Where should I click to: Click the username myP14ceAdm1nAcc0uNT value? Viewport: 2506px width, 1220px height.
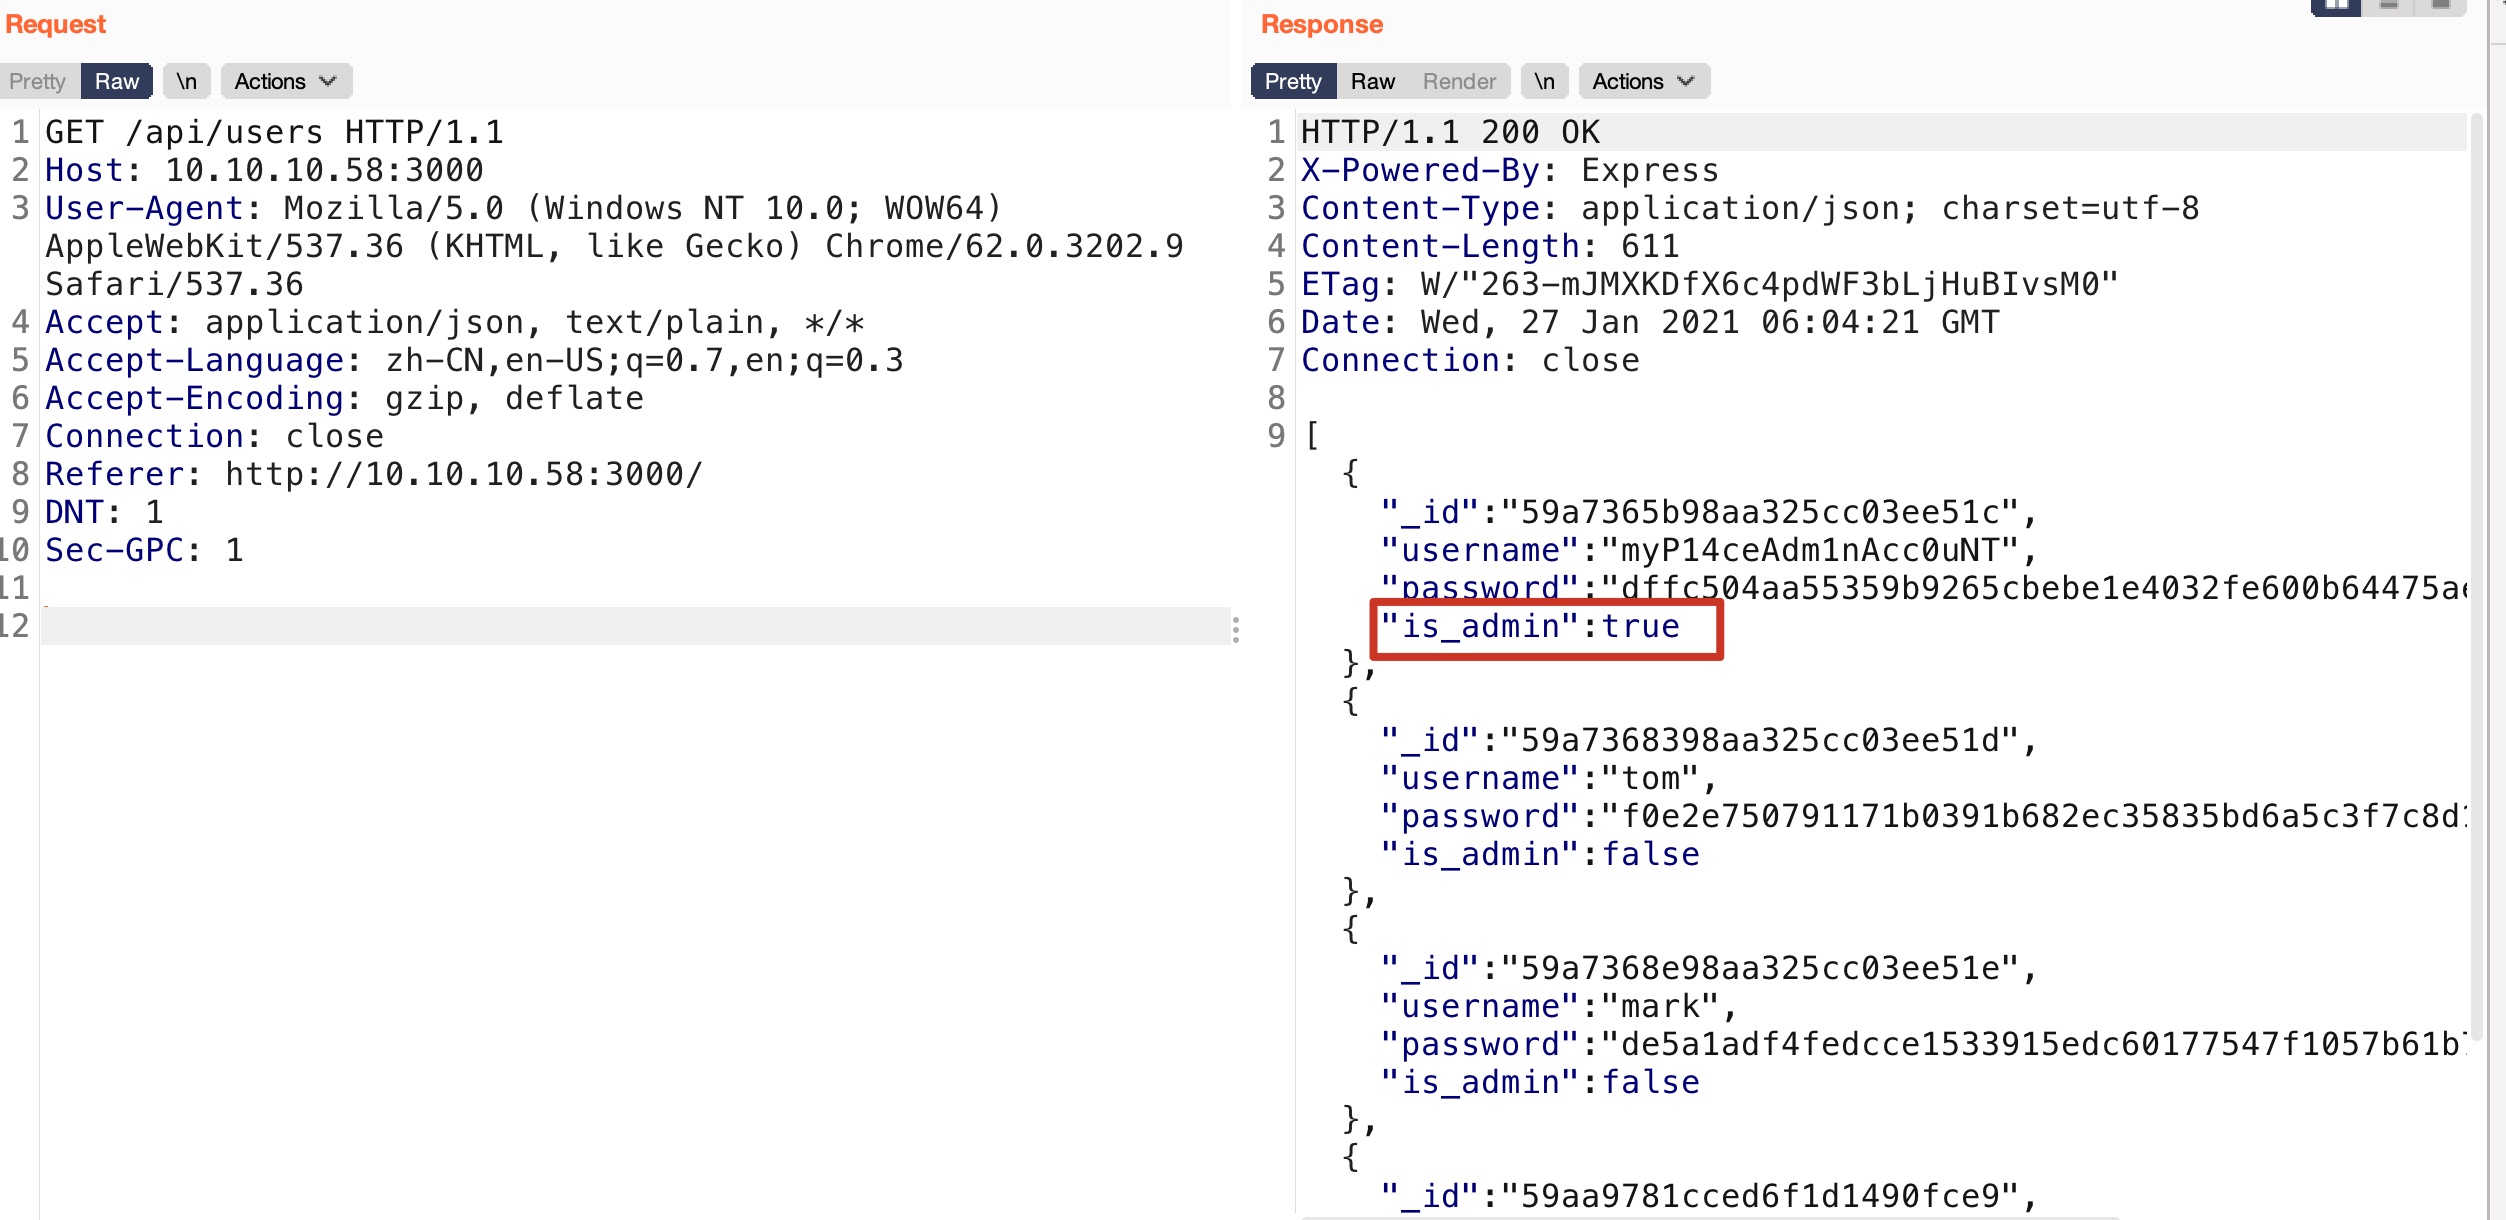coord(1808,551)
